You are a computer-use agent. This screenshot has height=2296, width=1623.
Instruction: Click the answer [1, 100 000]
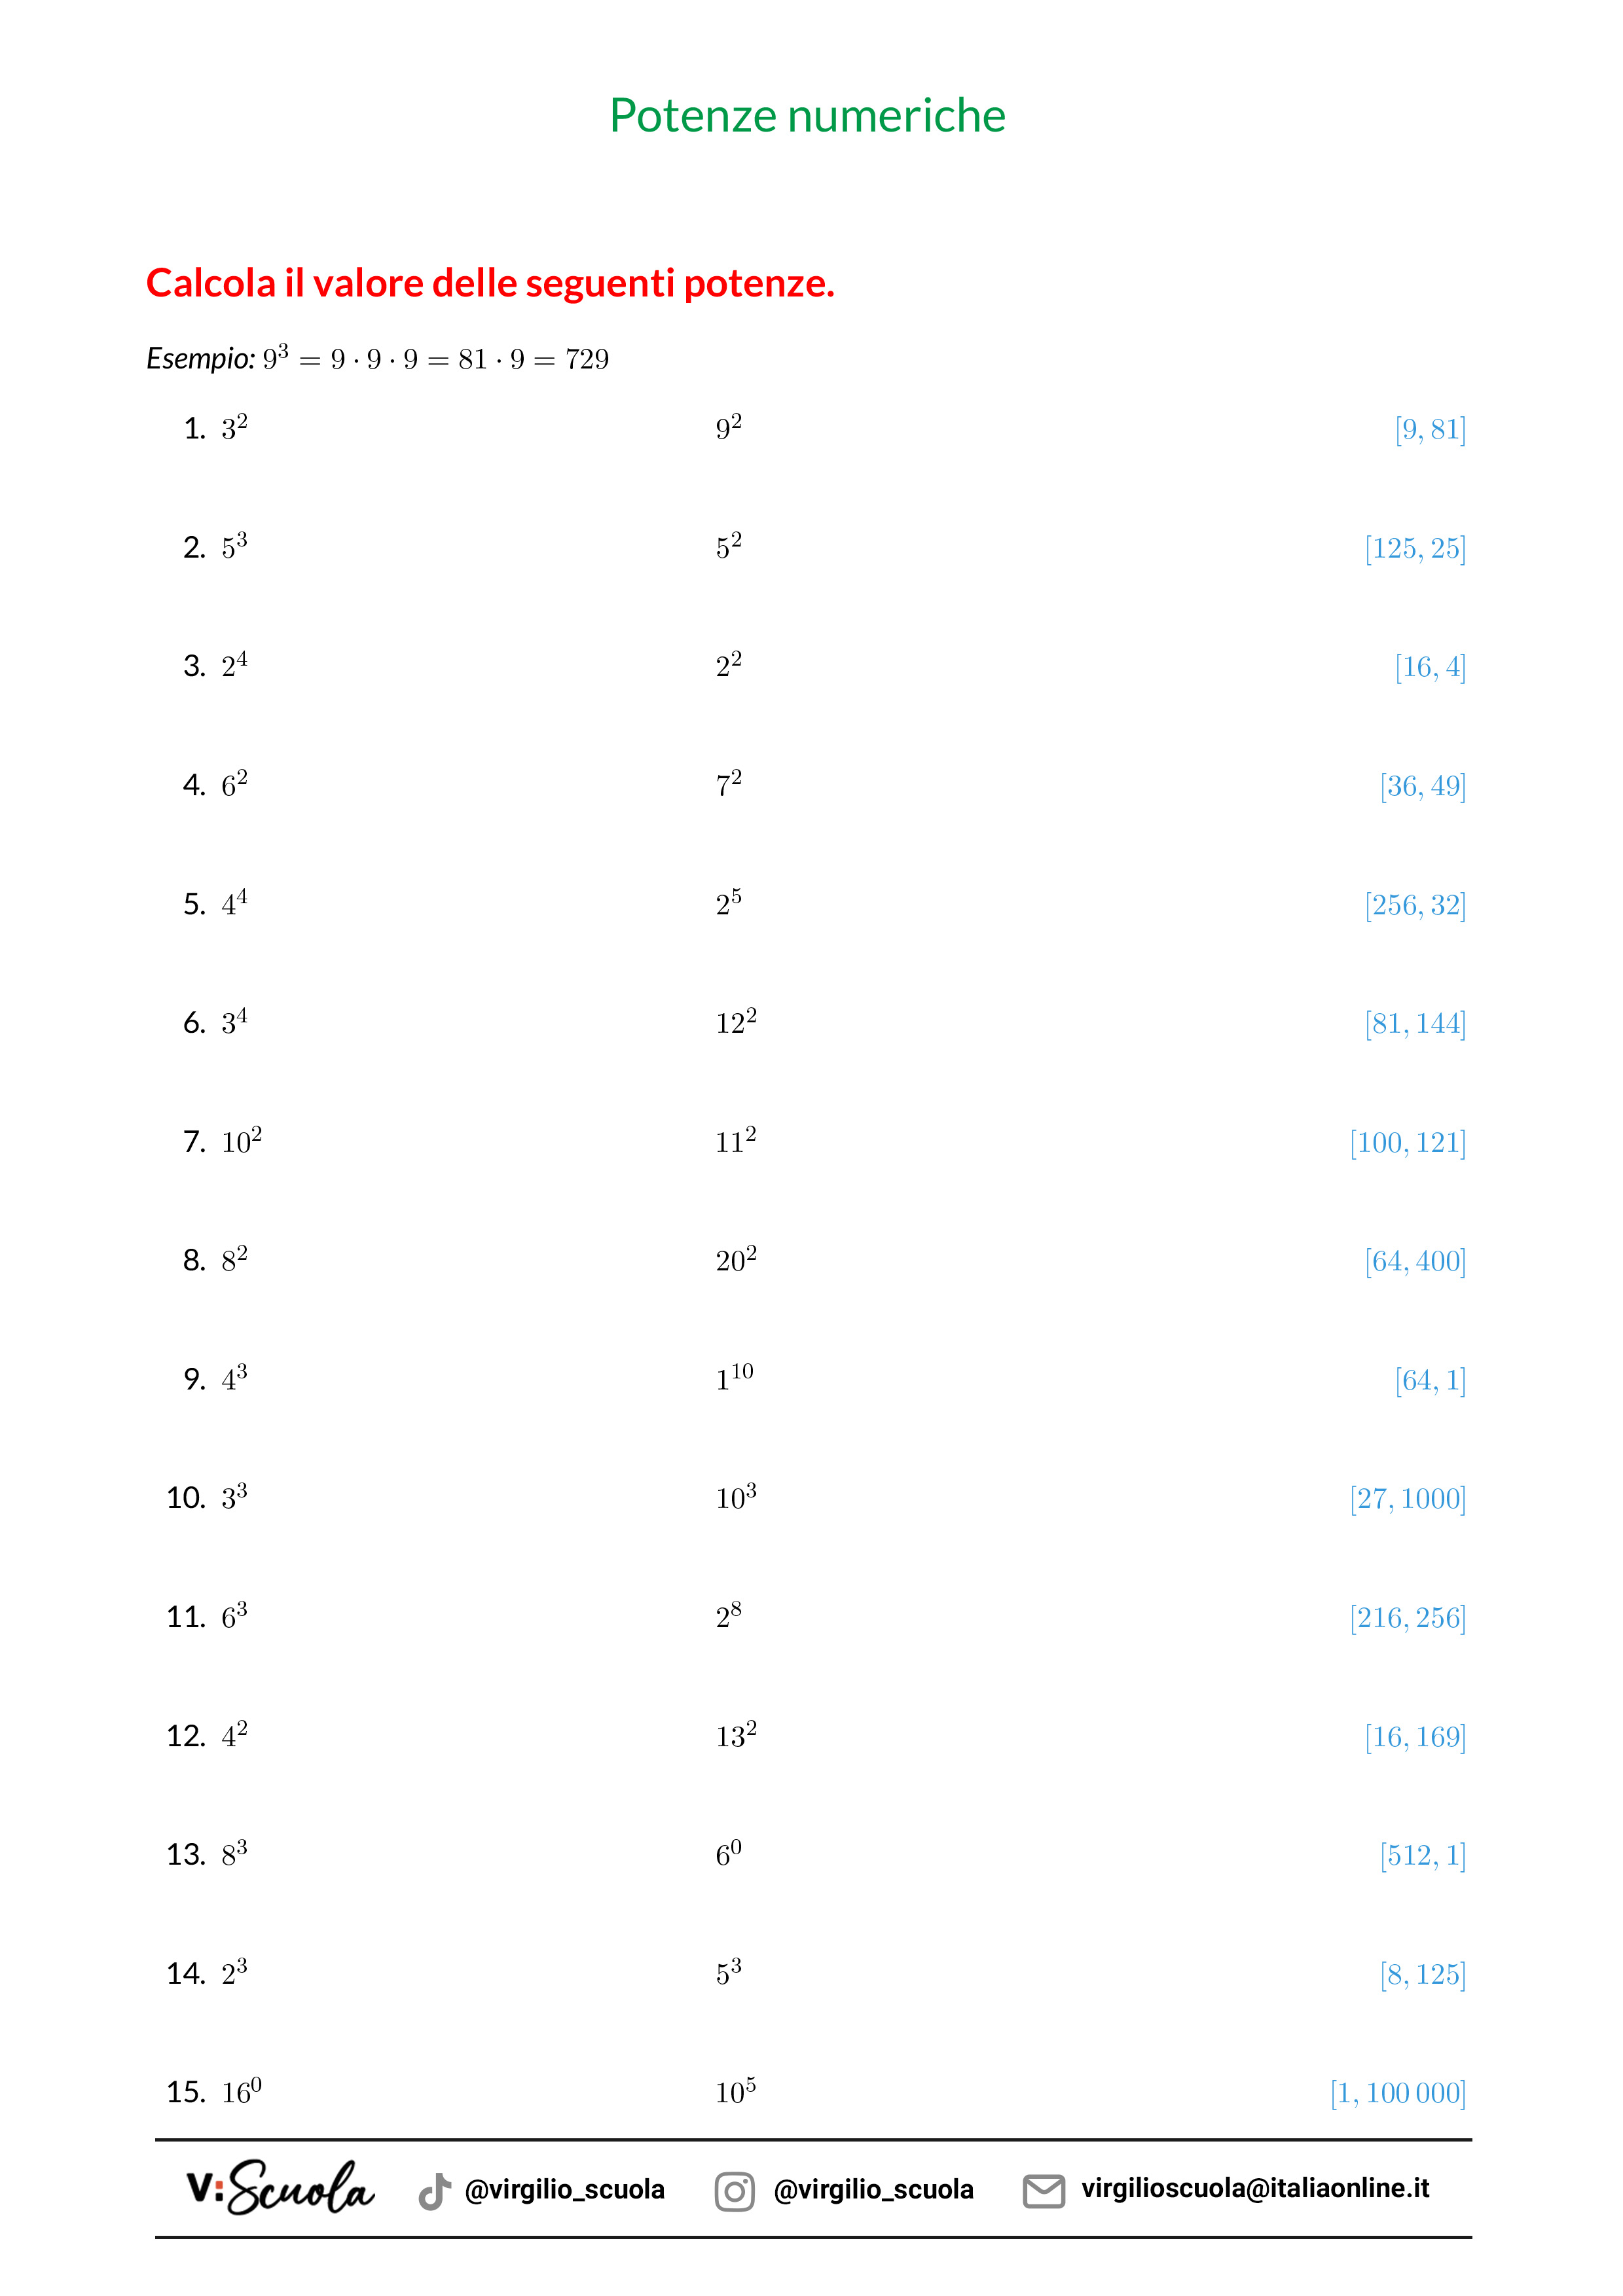[1397, 2093]
